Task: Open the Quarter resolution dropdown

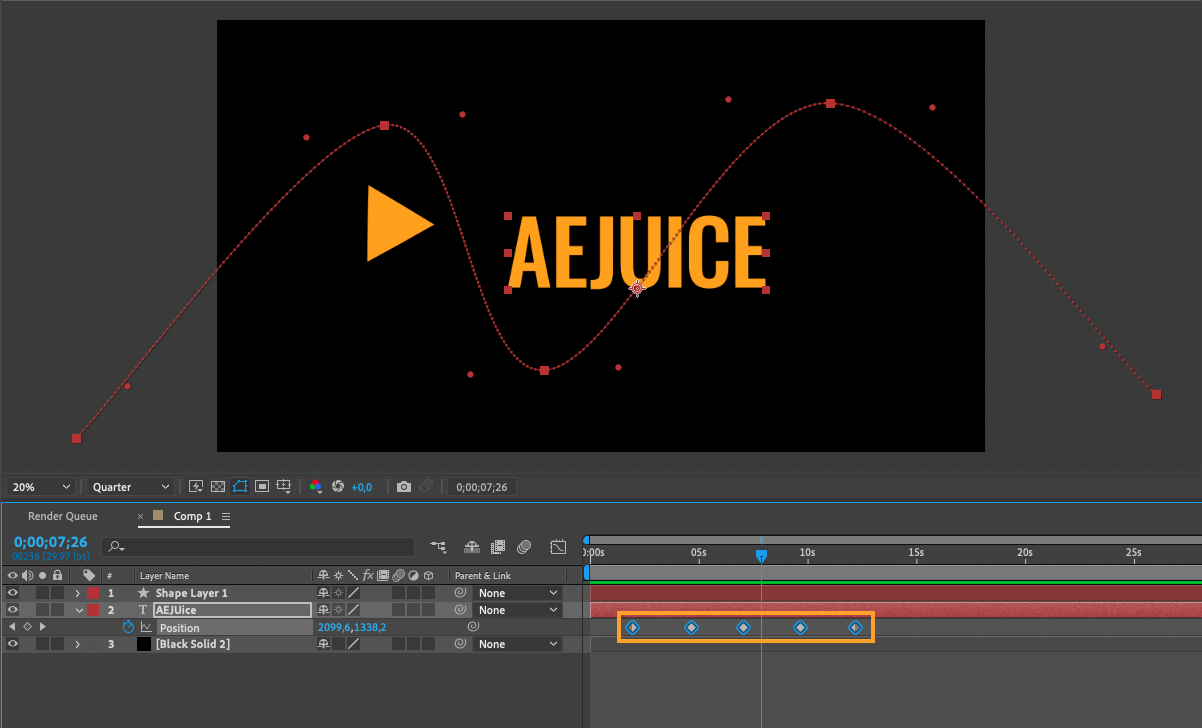Action: click(129, 487)
